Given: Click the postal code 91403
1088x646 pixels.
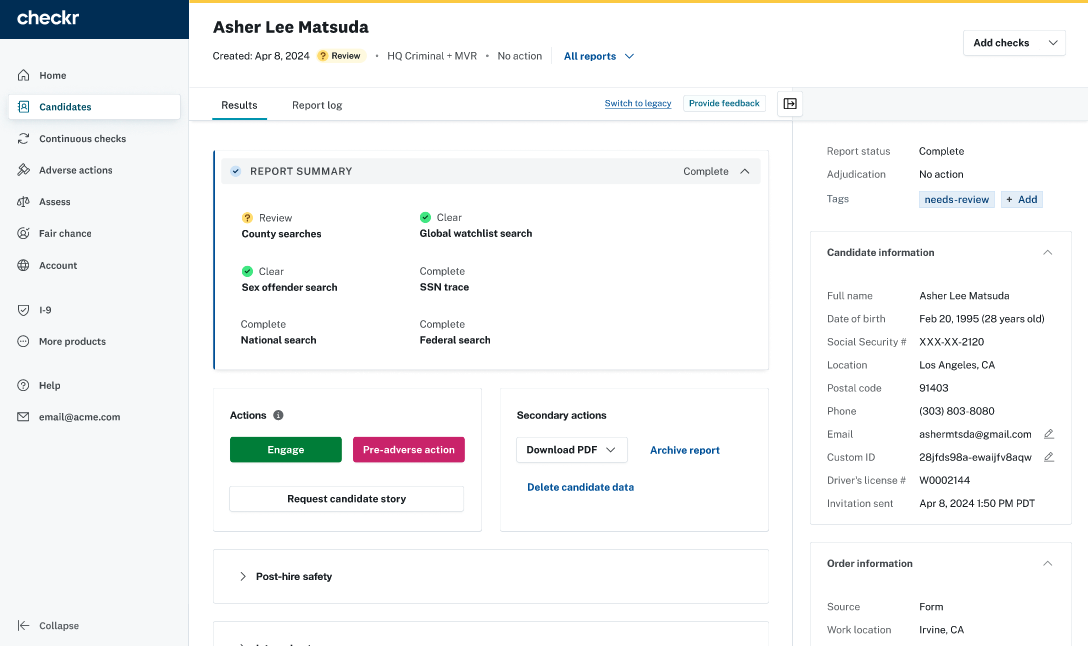Looking at the screenshot, I should (x=934, y=388).
